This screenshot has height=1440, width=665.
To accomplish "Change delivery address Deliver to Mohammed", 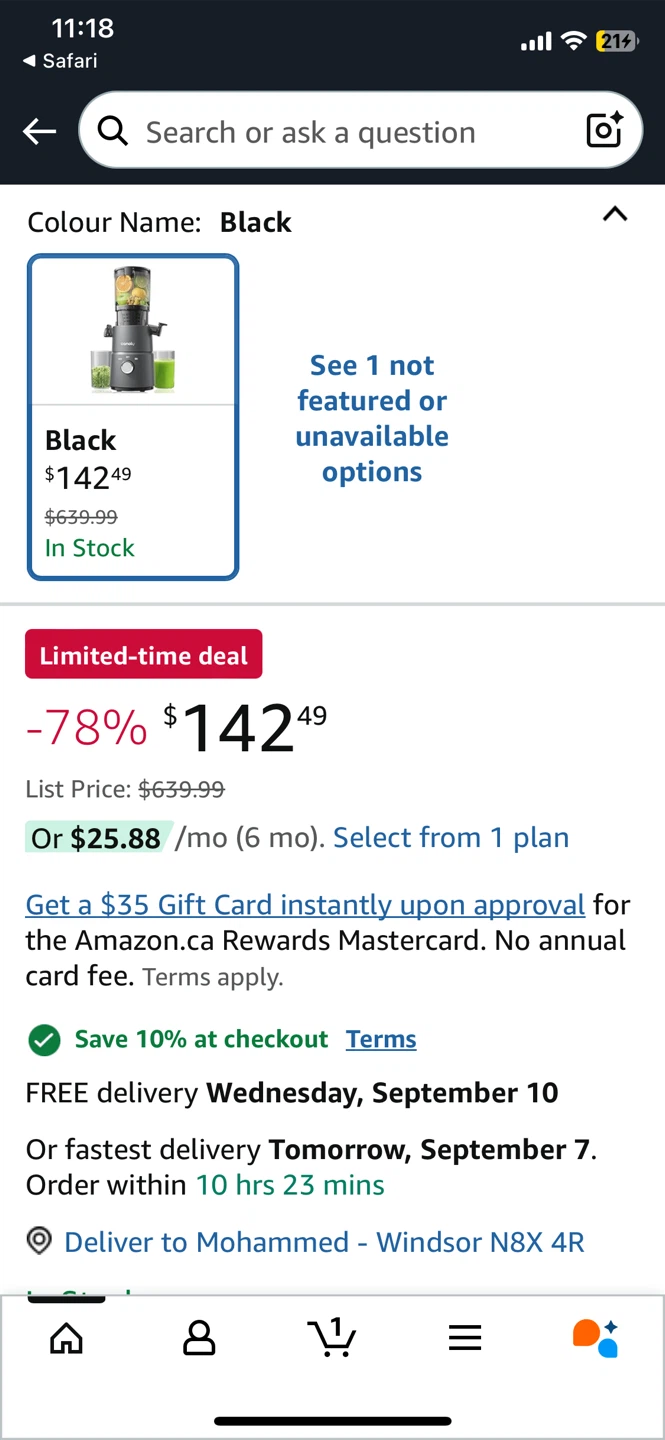I will click(324, 1242).
